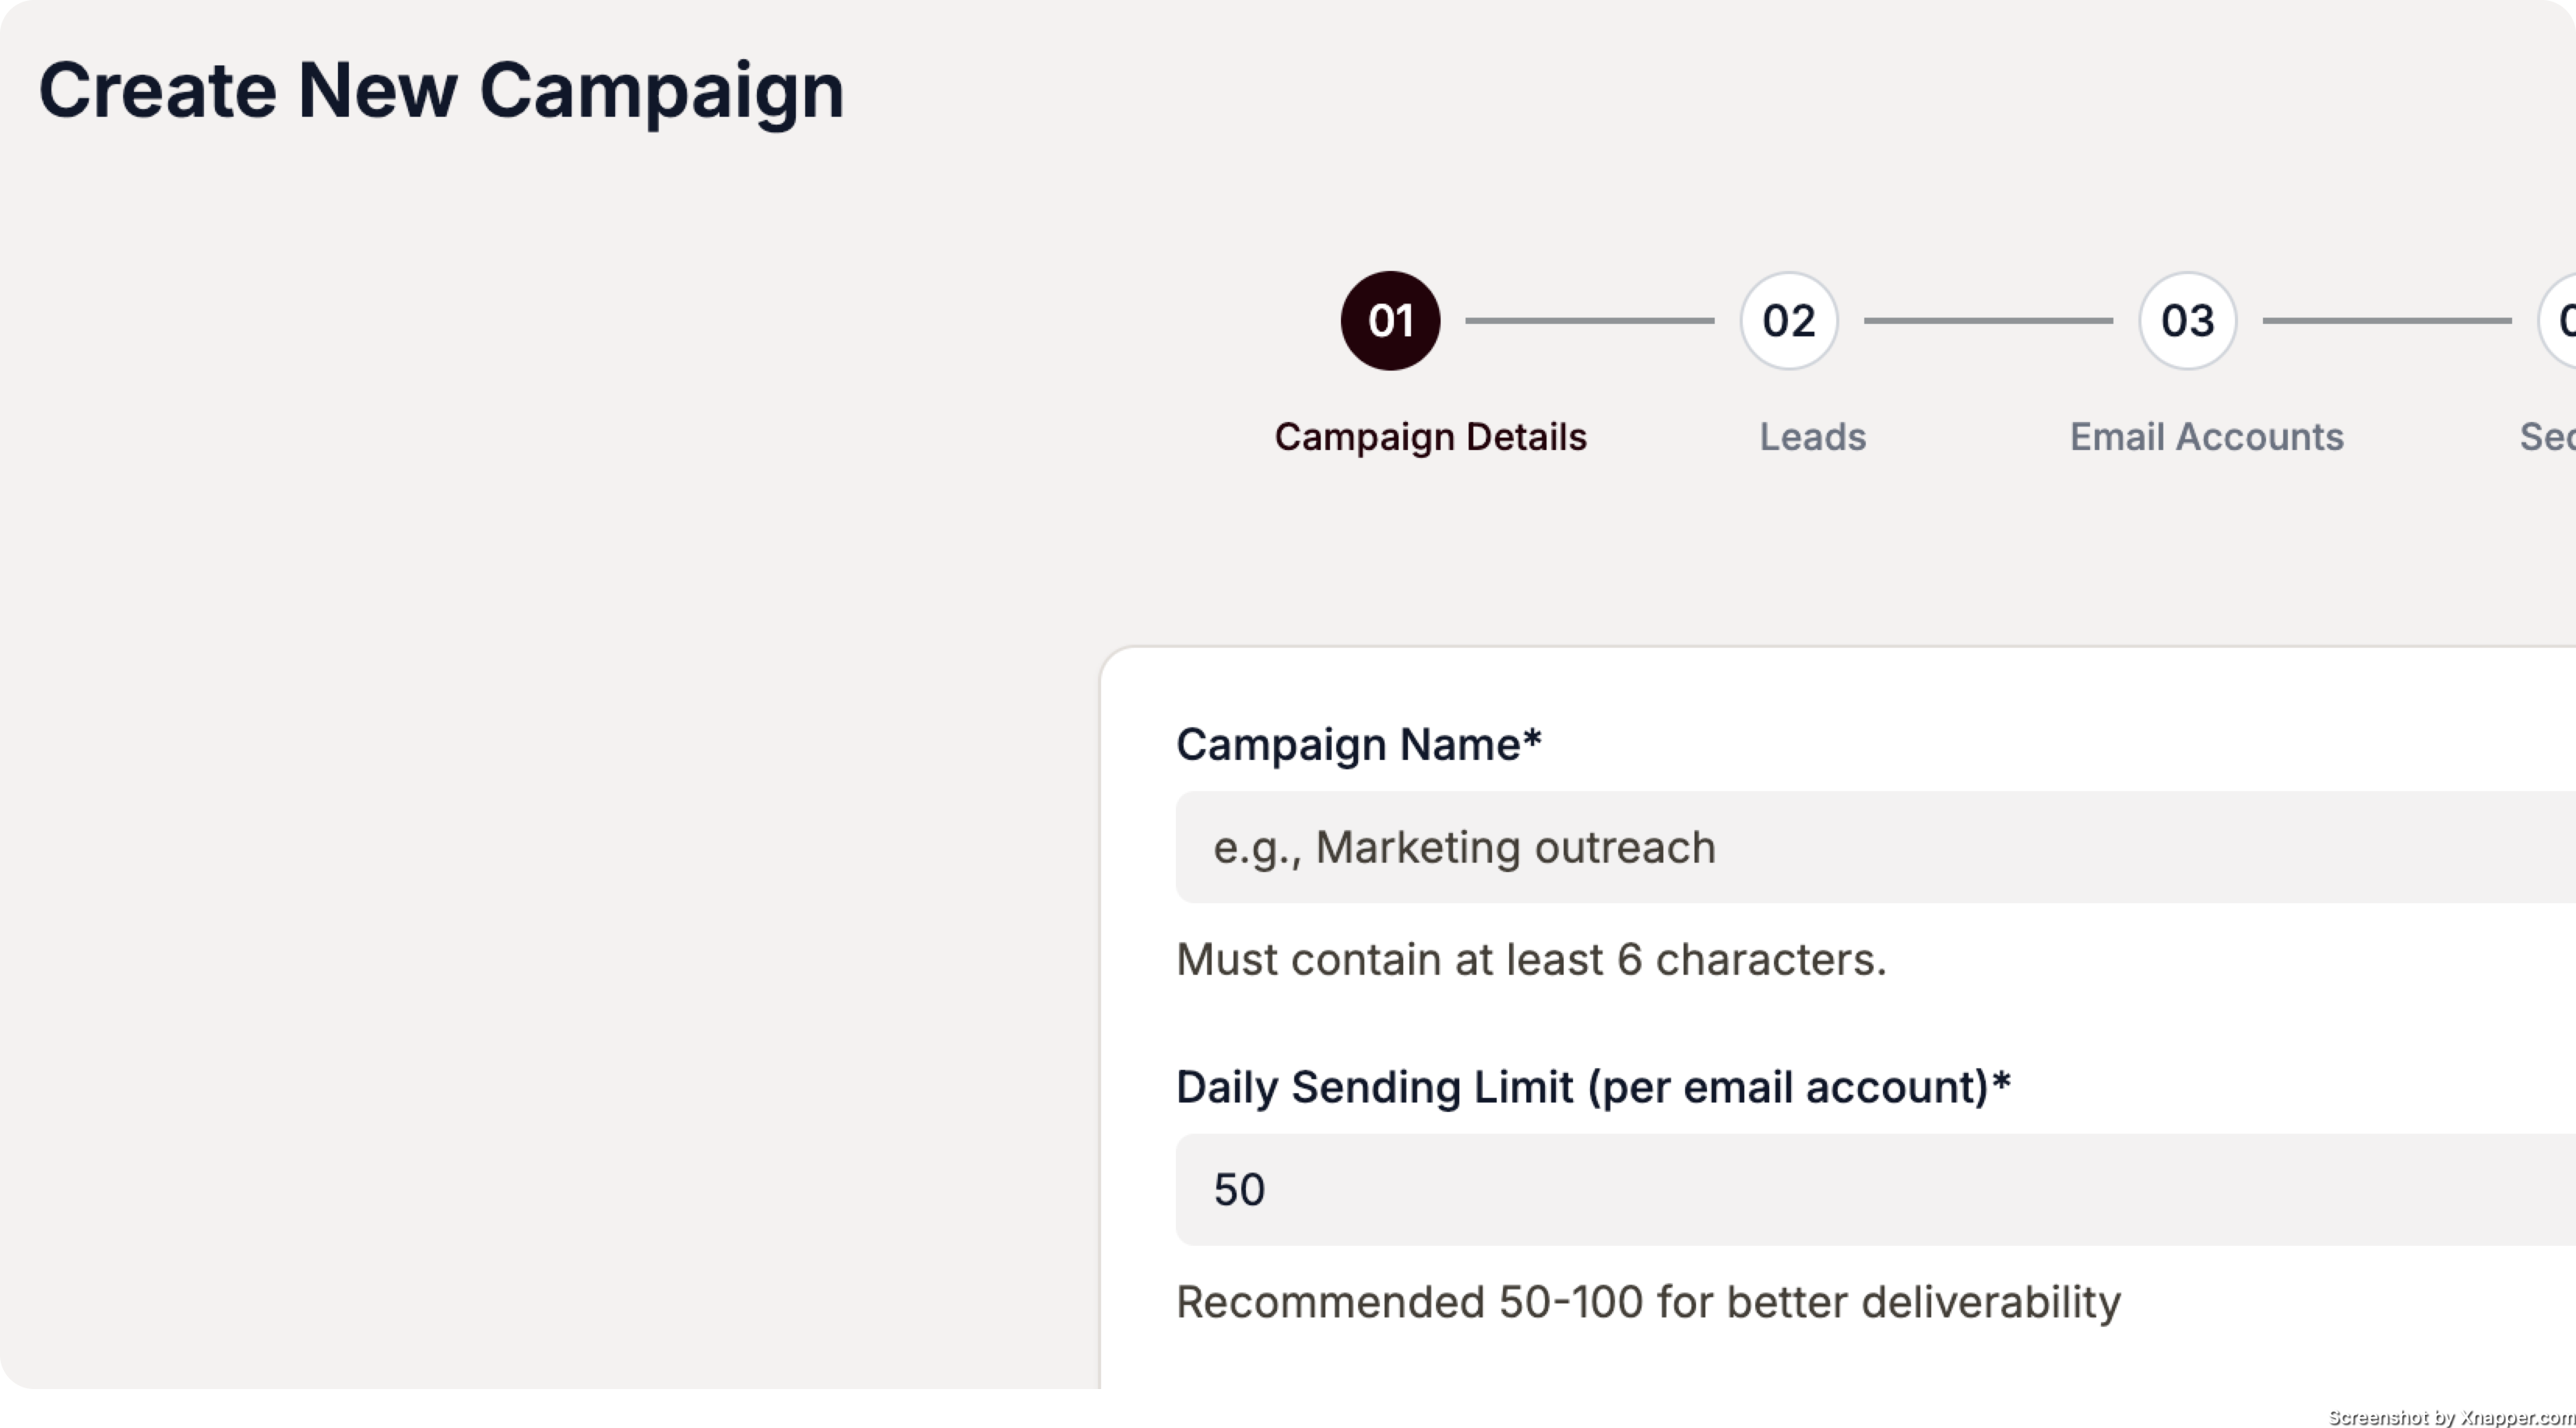Click the connector line after step 03
The image size is (2576, 1428).
coord(2386,321)
